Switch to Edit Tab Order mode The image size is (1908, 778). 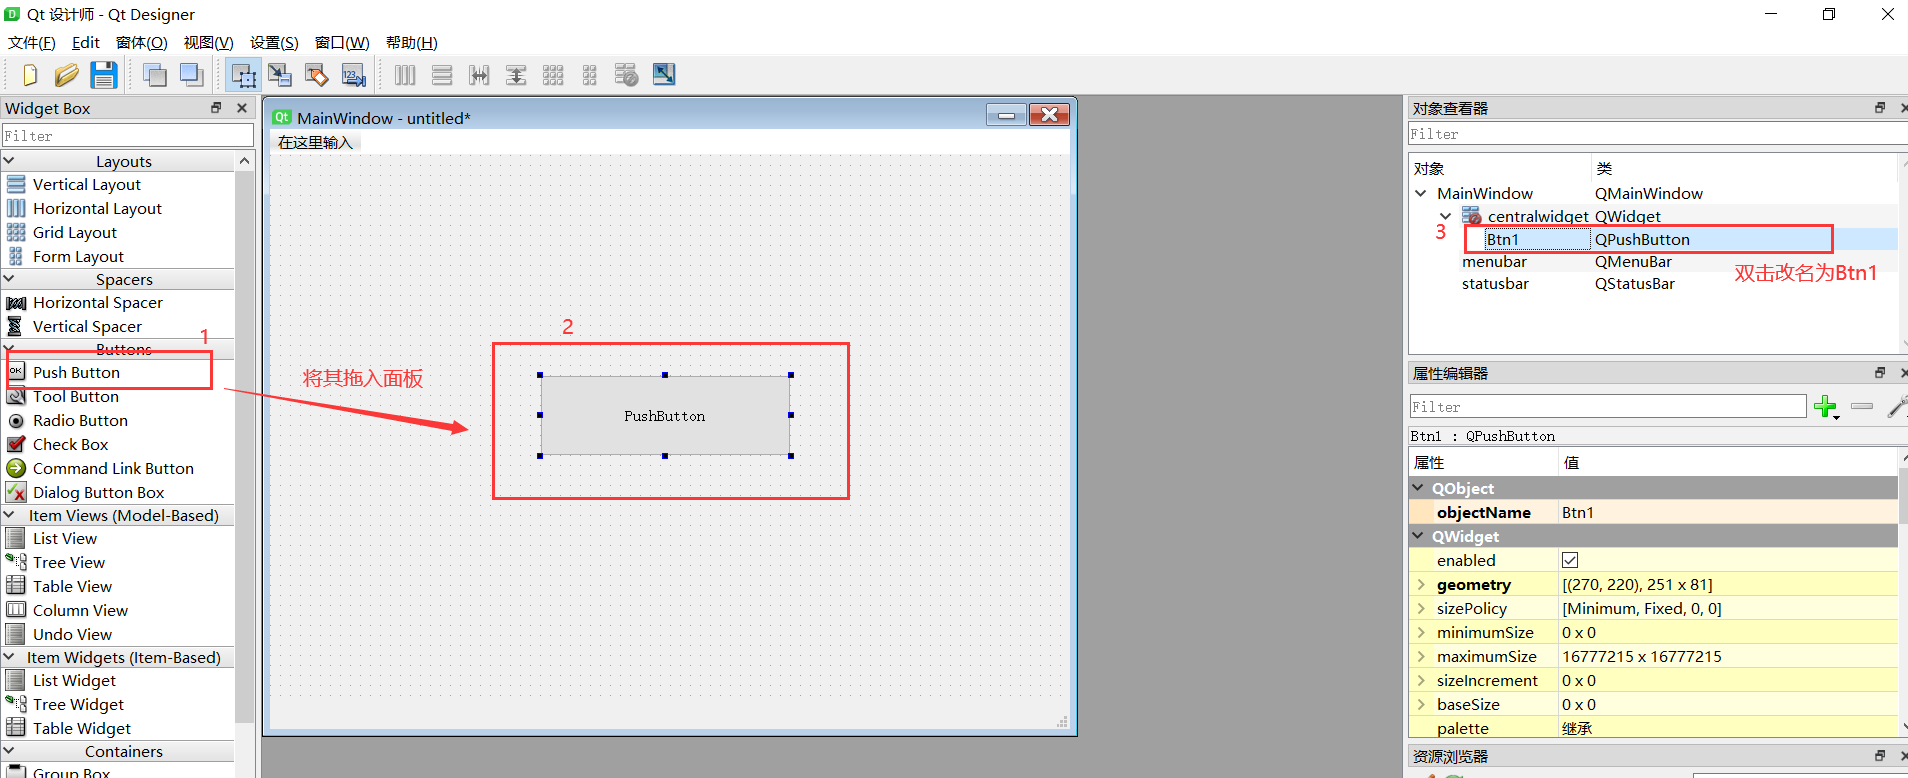coord(354,75)
